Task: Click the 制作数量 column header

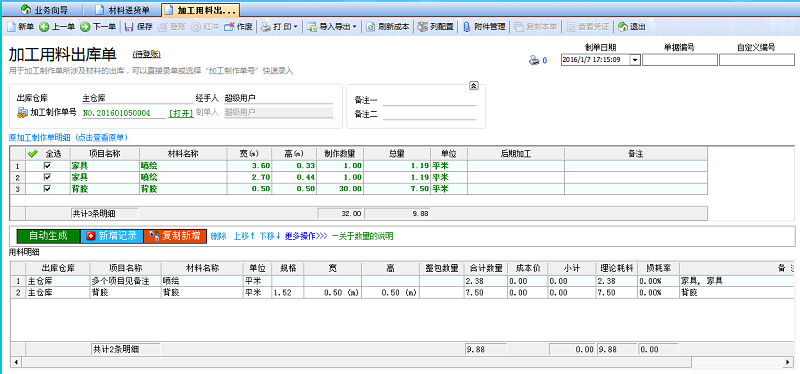Action: (340, 153)
